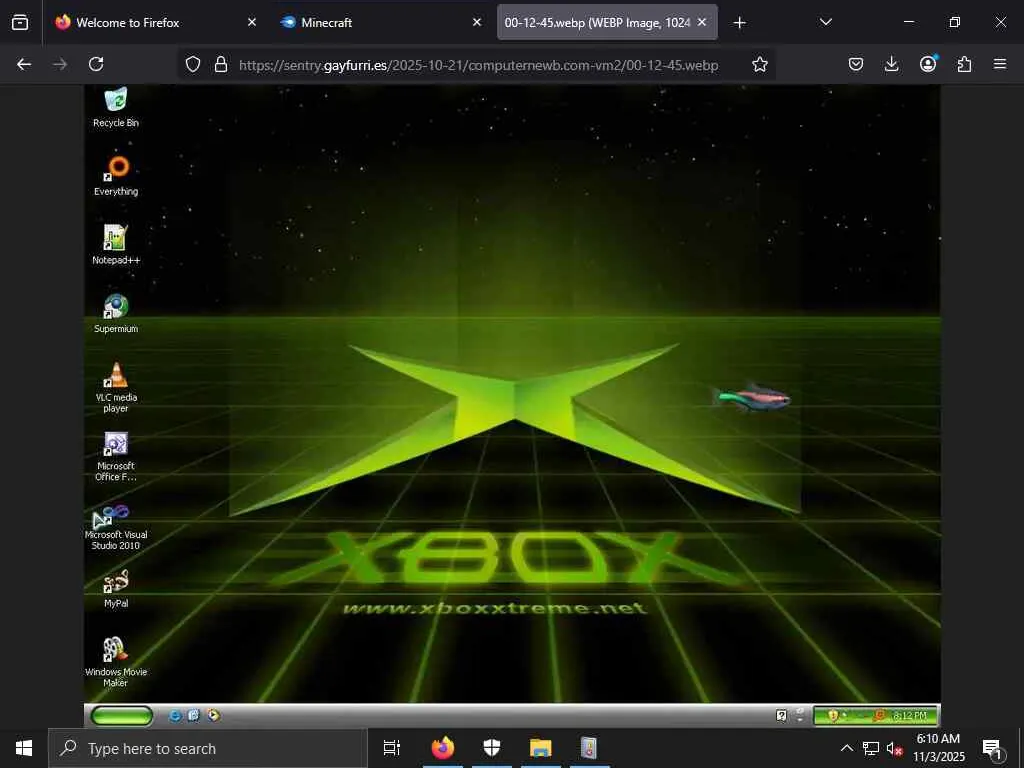Click the help question mark tray icon

(781, 716)
